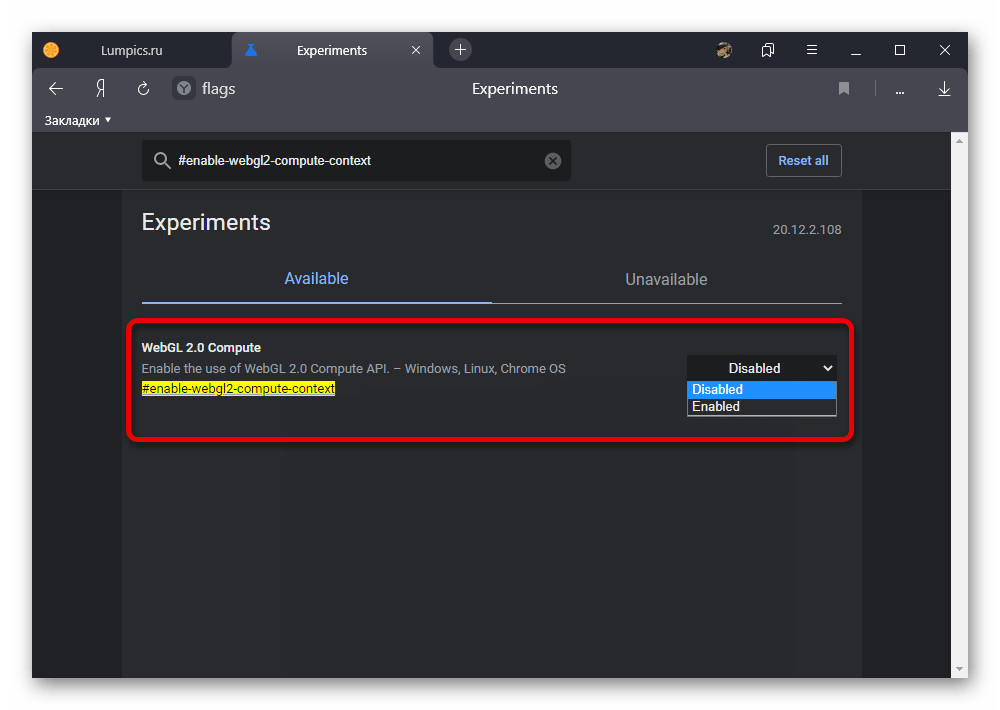The image size is (1000, 710).
Task: Open the browser hamburger menu
Action: [x=812, y=50]
